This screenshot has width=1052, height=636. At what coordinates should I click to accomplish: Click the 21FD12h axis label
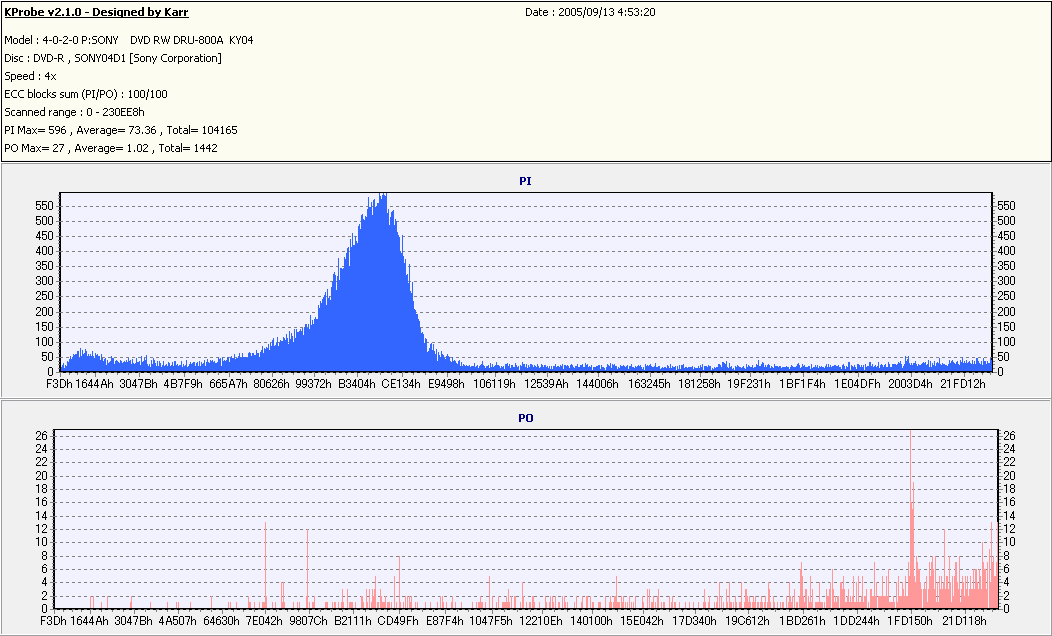click(963, 384)
